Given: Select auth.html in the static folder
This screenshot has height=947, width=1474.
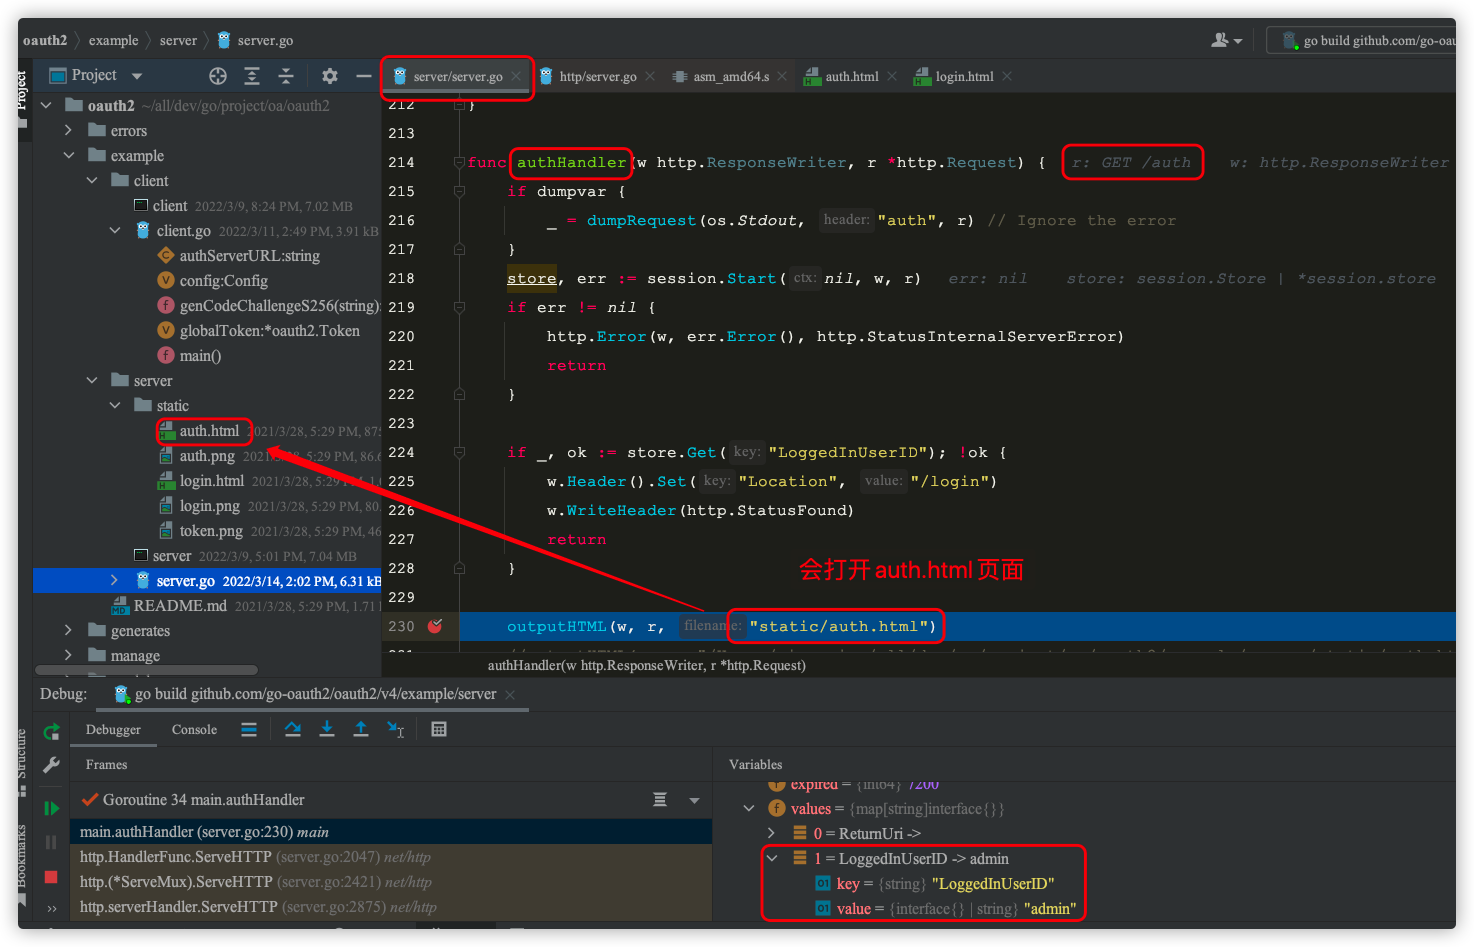Looking at the screenshot, I should point(209,431).
